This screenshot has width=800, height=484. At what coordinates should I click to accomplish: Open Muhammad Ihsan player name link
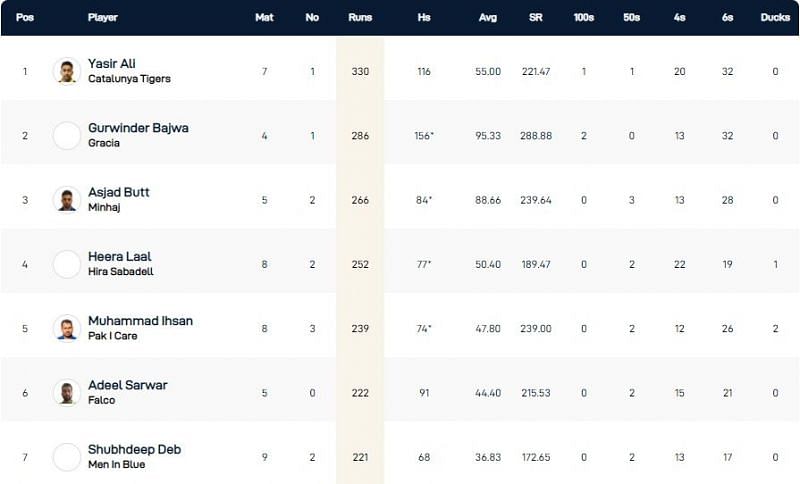[x=140, y=321]
